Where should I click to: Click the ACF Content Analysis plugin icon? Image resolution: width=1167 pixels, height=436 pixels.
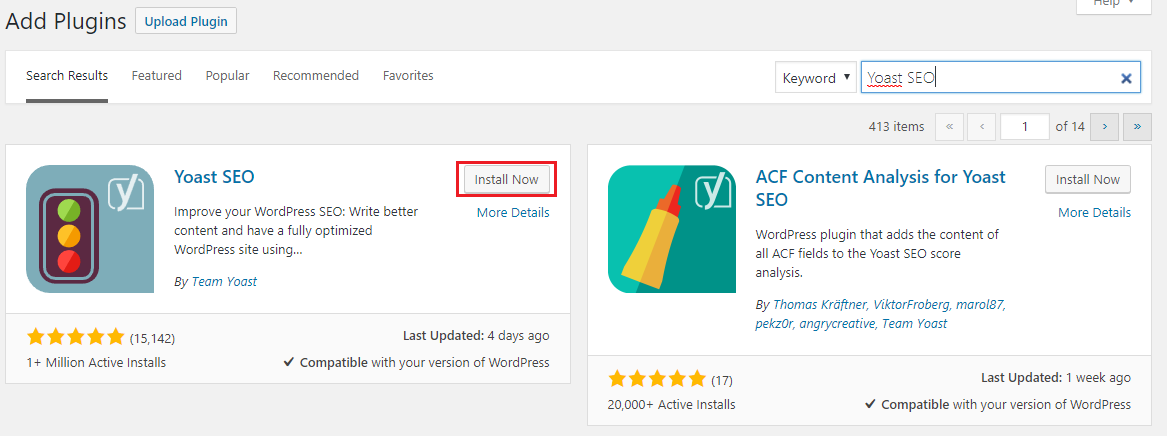click(x=672, y=229)
